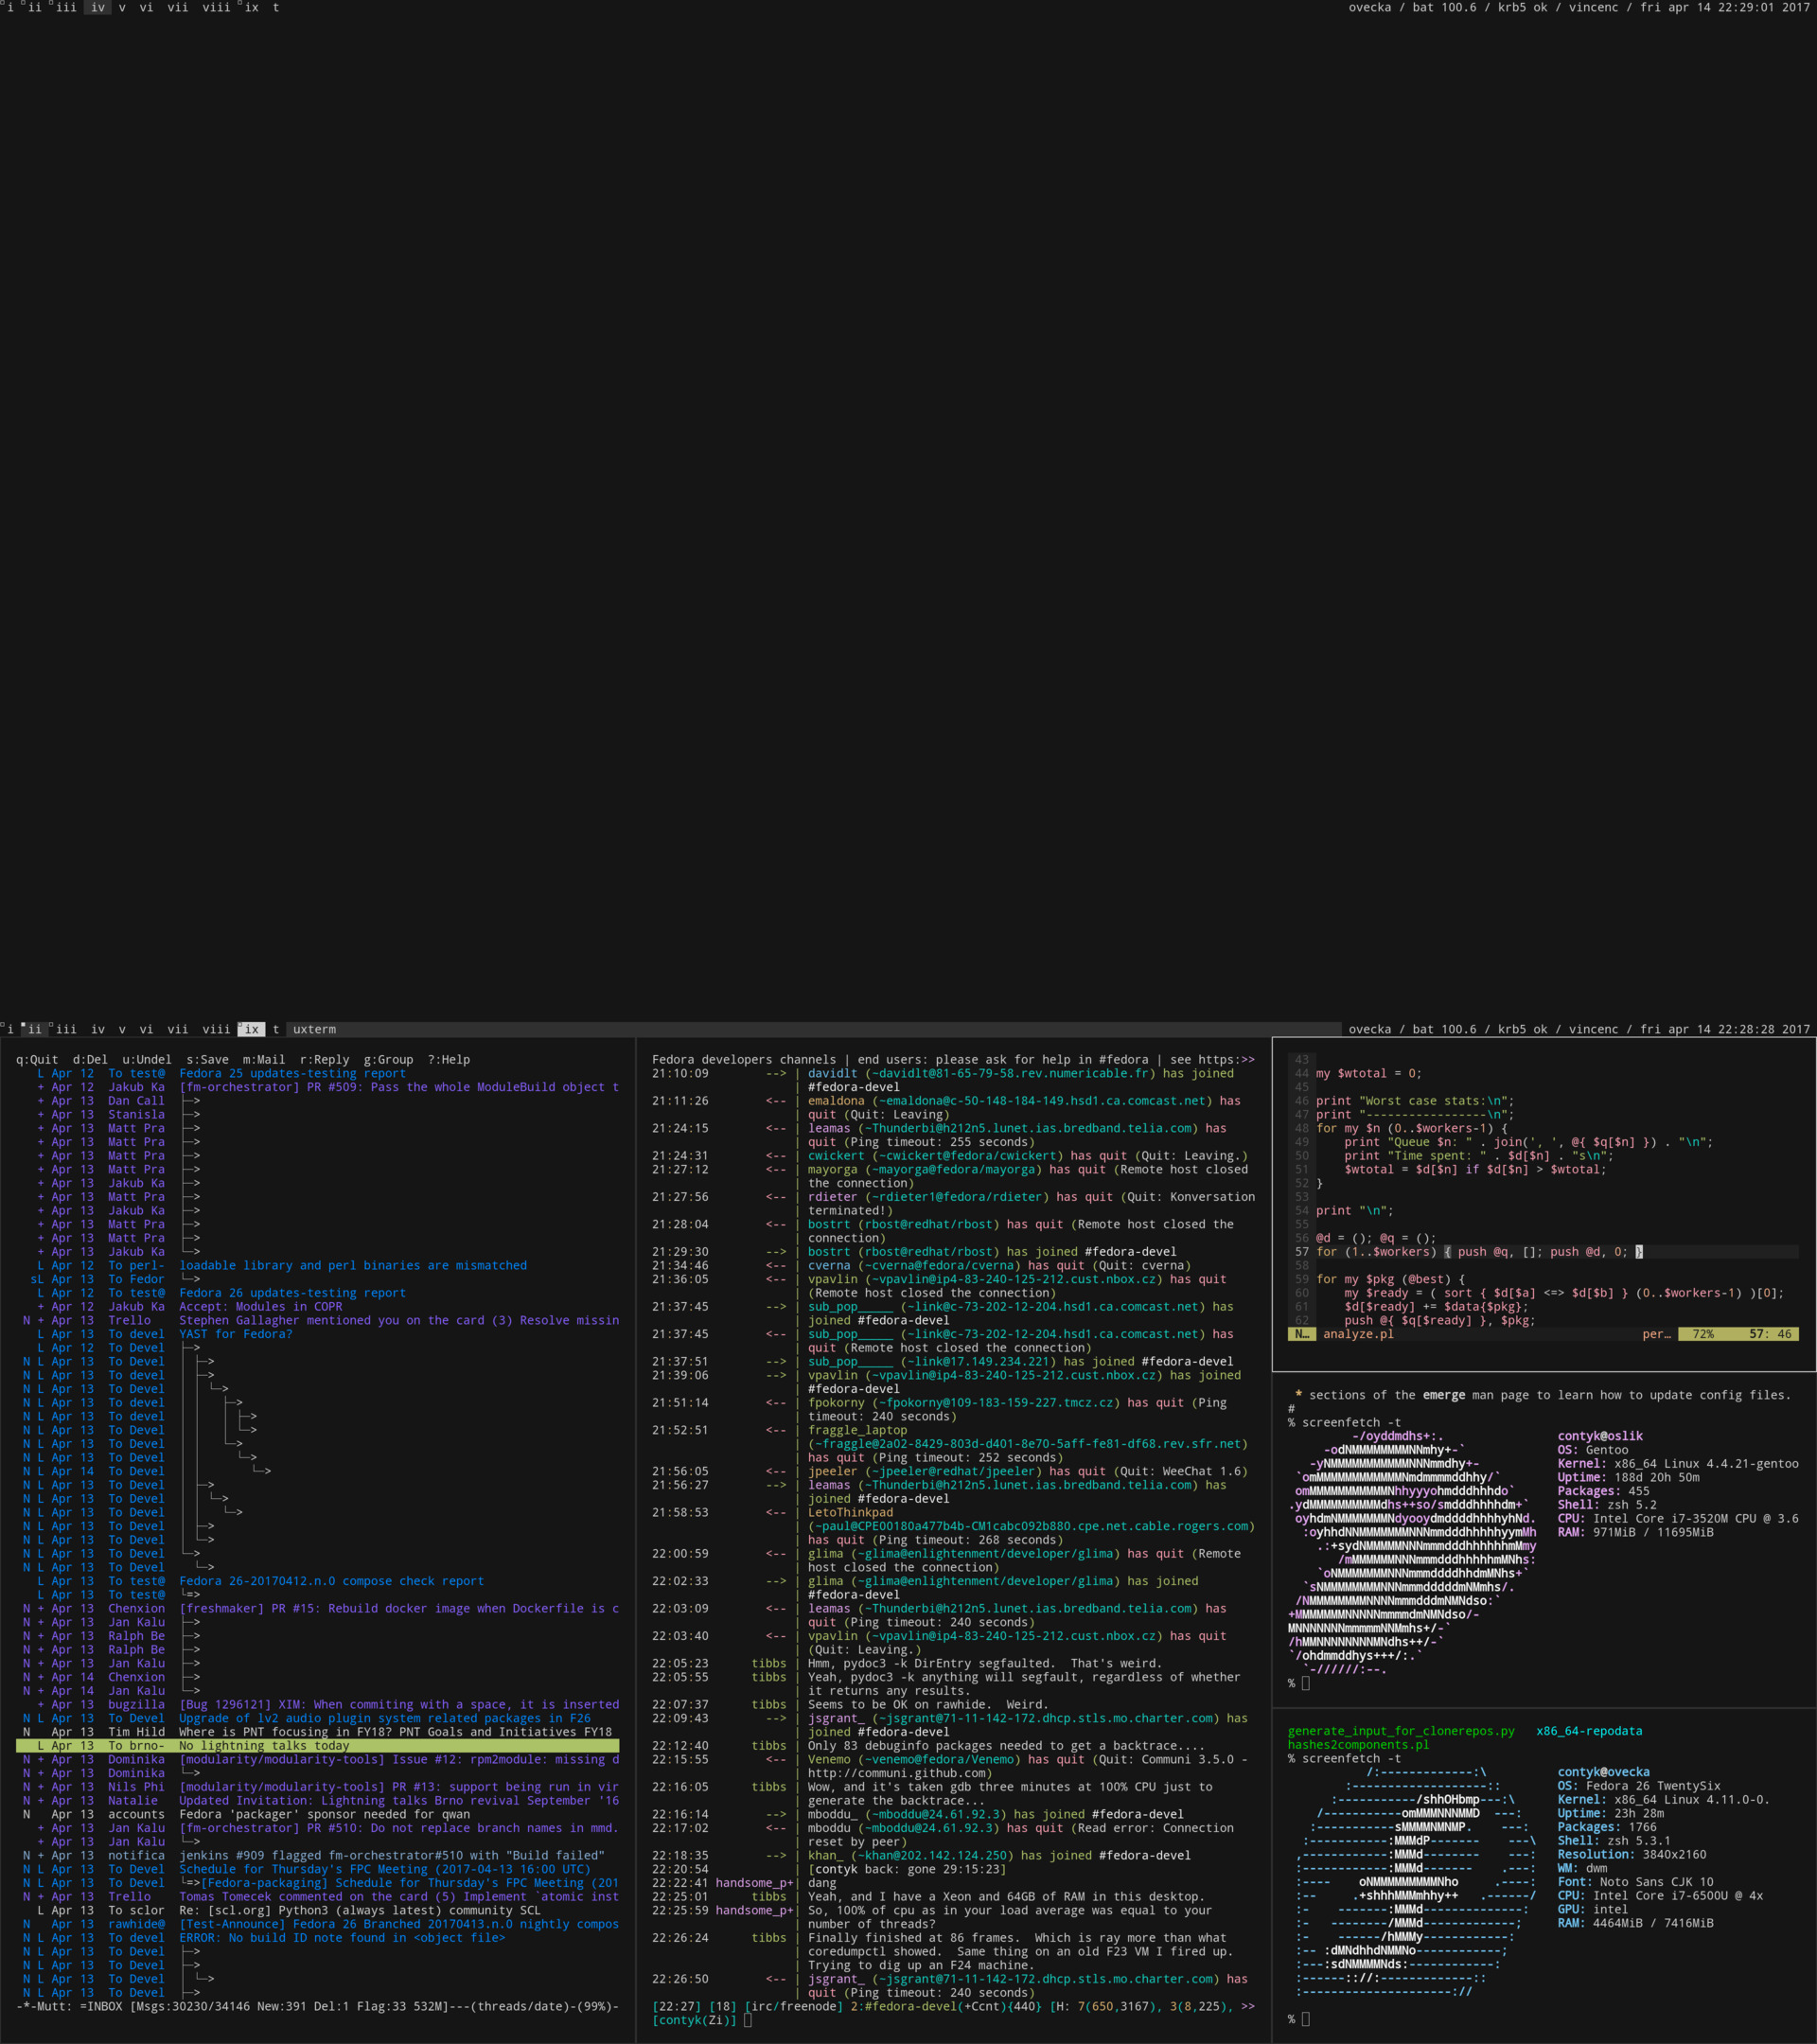Image resolution: width=1817 pixels, height=2044 pixels.
Task: Select mail 'Fedora 26 updates-testing report'
Action: [x=318, y=1293]
